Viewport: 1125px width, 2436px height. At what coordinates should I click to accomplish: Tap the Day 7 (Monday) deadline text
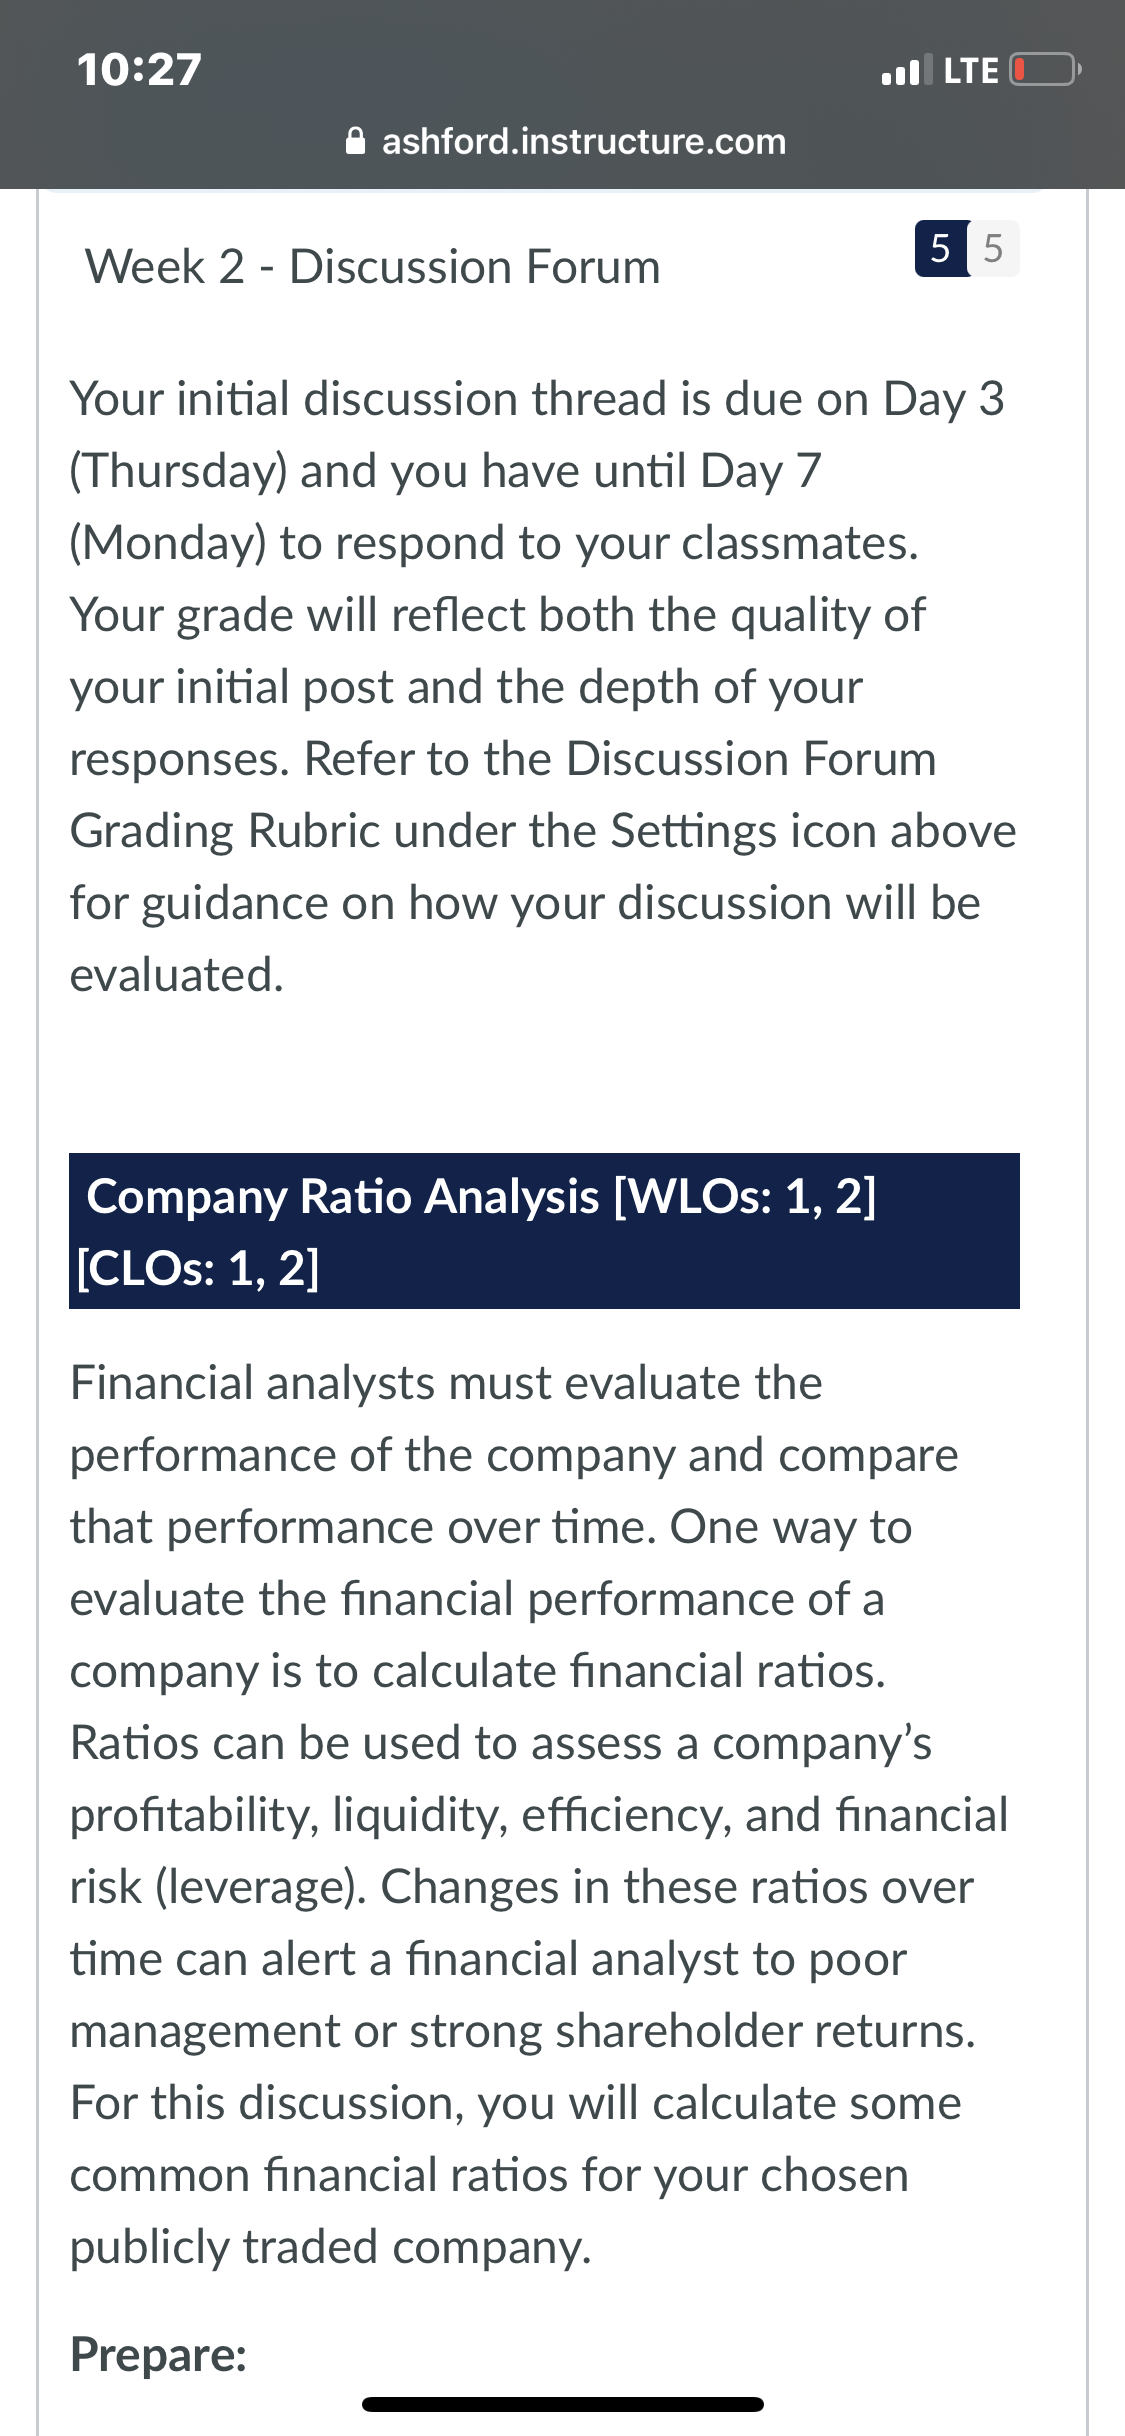point(446,506)
